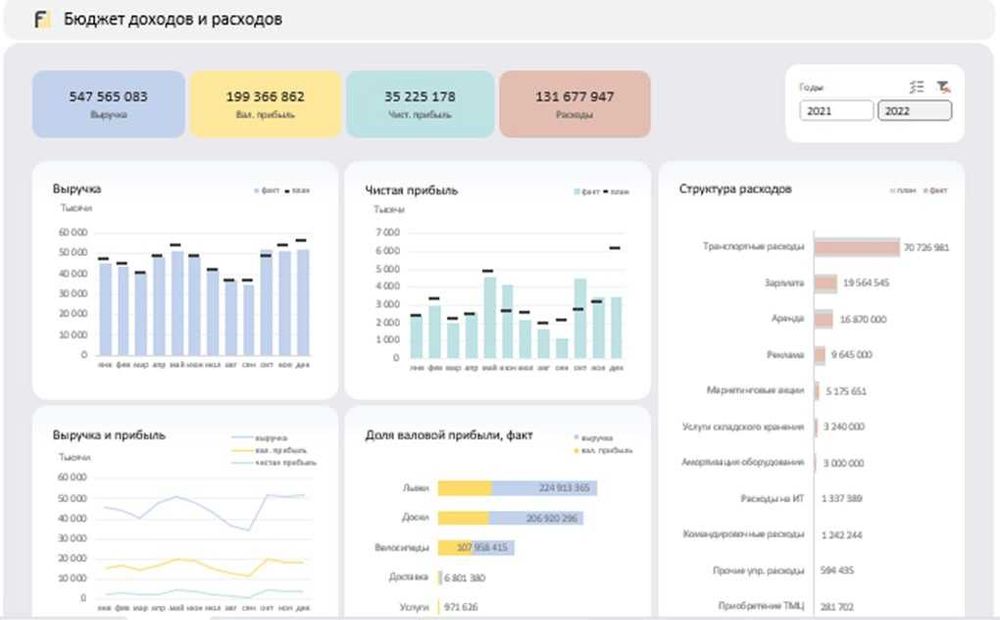1000x620 pixels.
Task: Select the Выручка и прибыль chart title
Action: (109, 435)
